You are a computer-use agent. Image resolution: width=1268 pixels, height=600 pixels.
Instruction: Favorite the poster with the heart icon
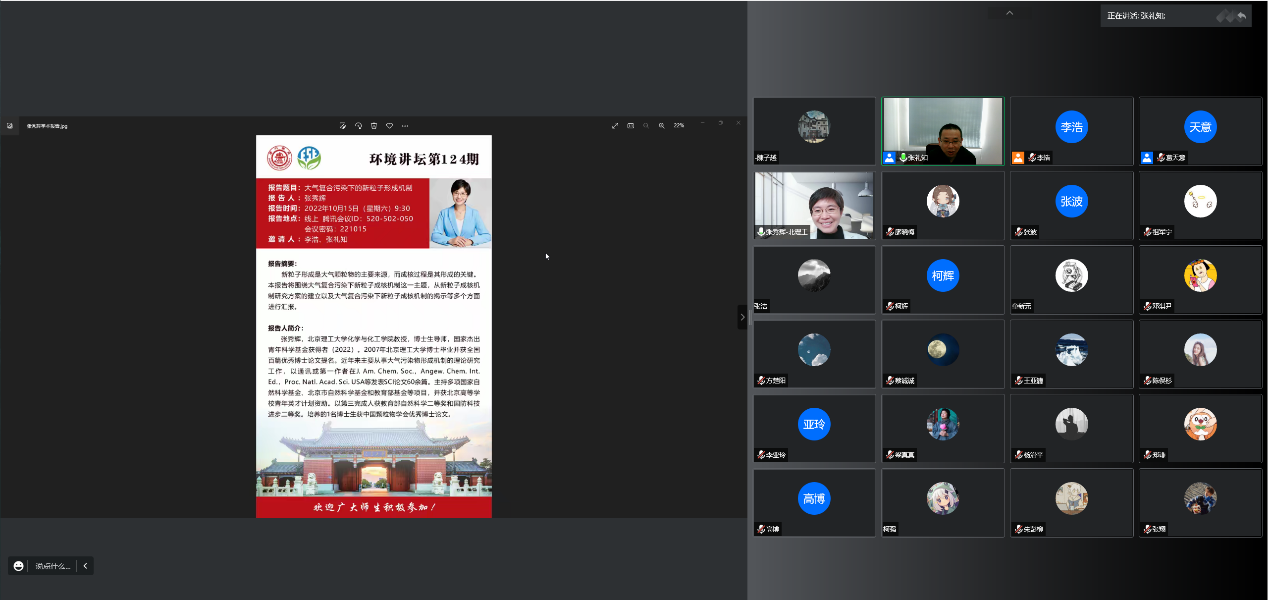(x=389, y=125)
